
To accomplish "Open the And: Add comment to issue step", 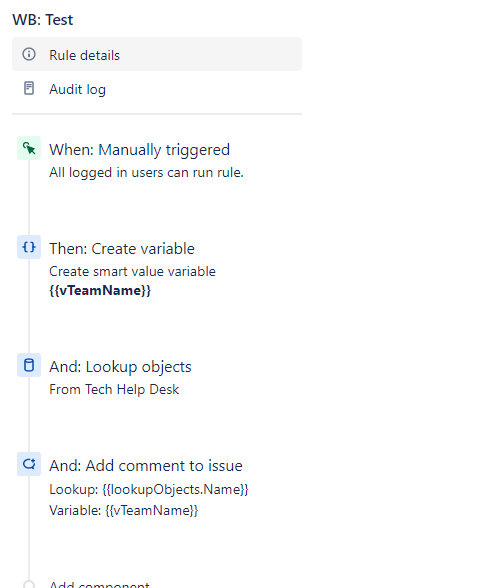I will [x=146, y=466].
